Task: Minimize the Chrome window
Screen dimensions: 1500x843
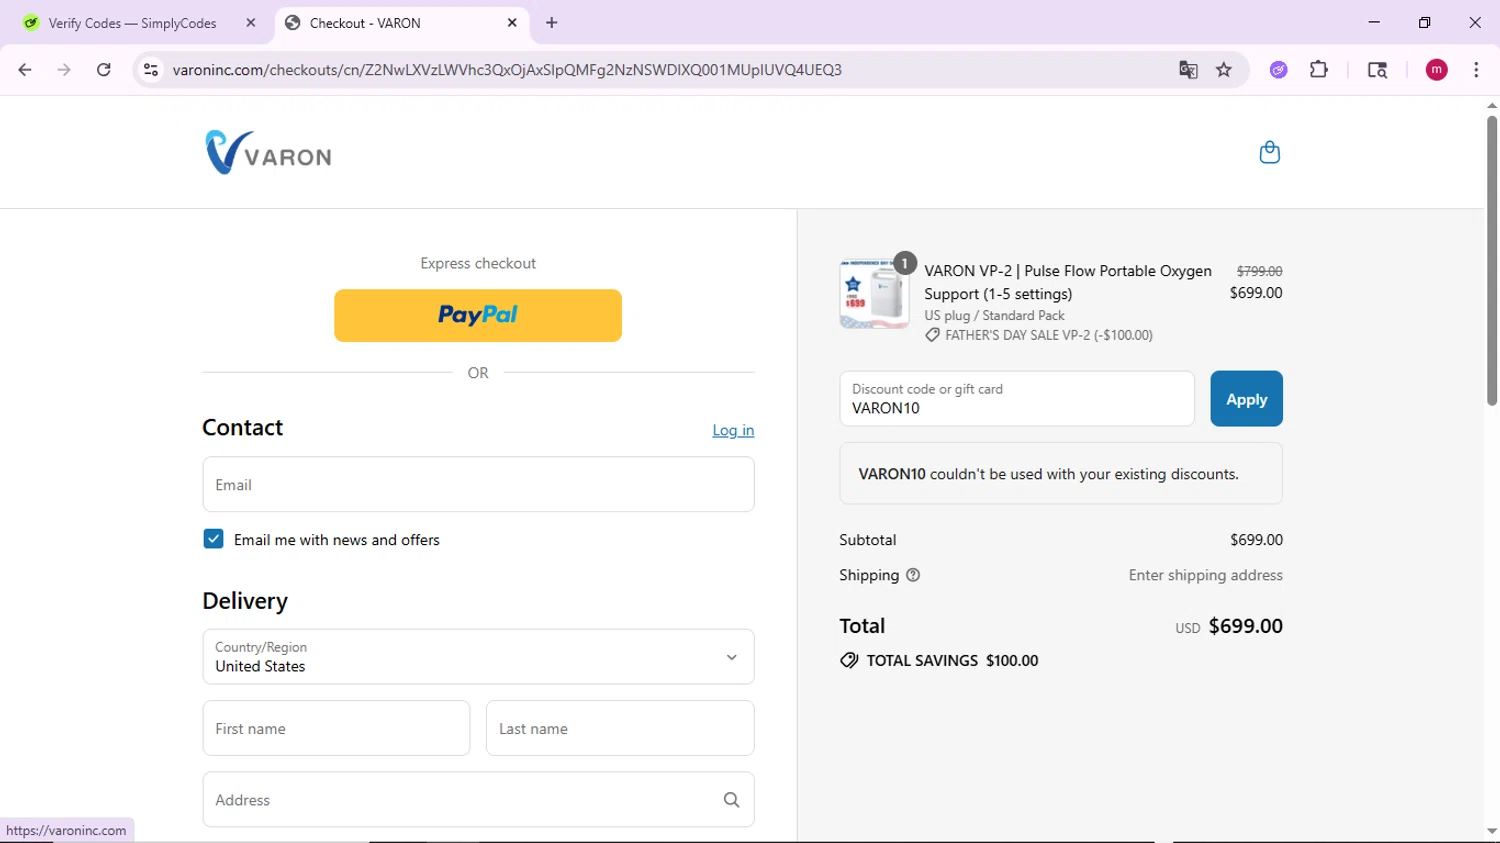Action: [1374, 22]
